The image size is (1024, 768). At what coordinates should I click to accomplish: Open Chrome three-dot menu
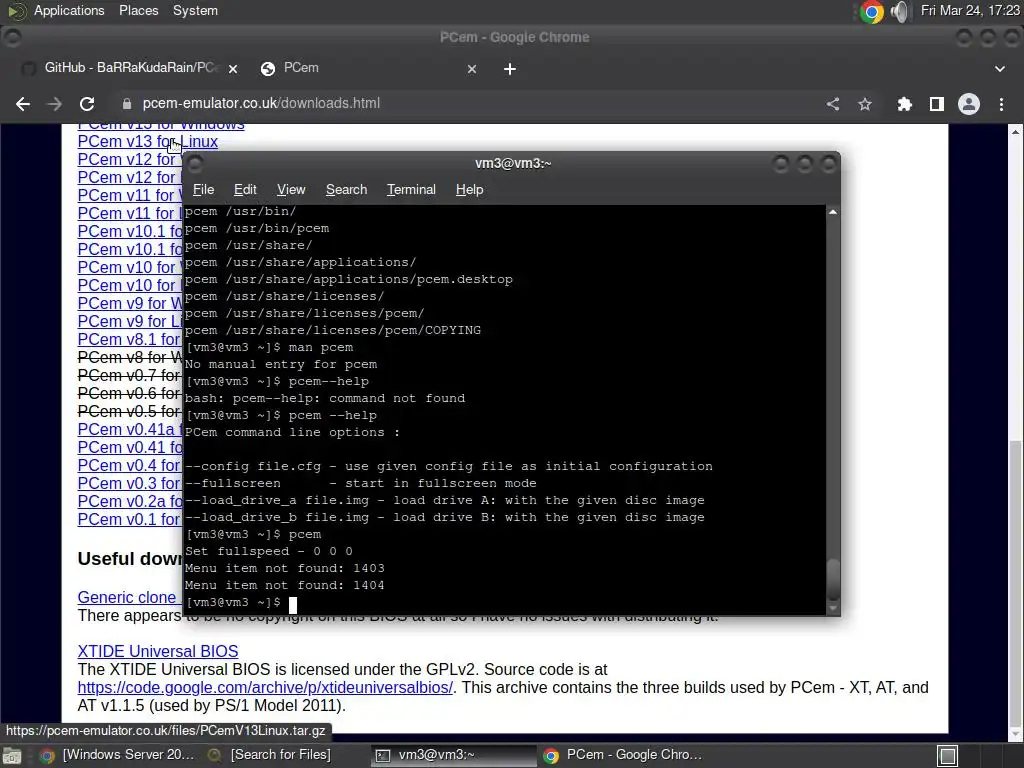1001,104
